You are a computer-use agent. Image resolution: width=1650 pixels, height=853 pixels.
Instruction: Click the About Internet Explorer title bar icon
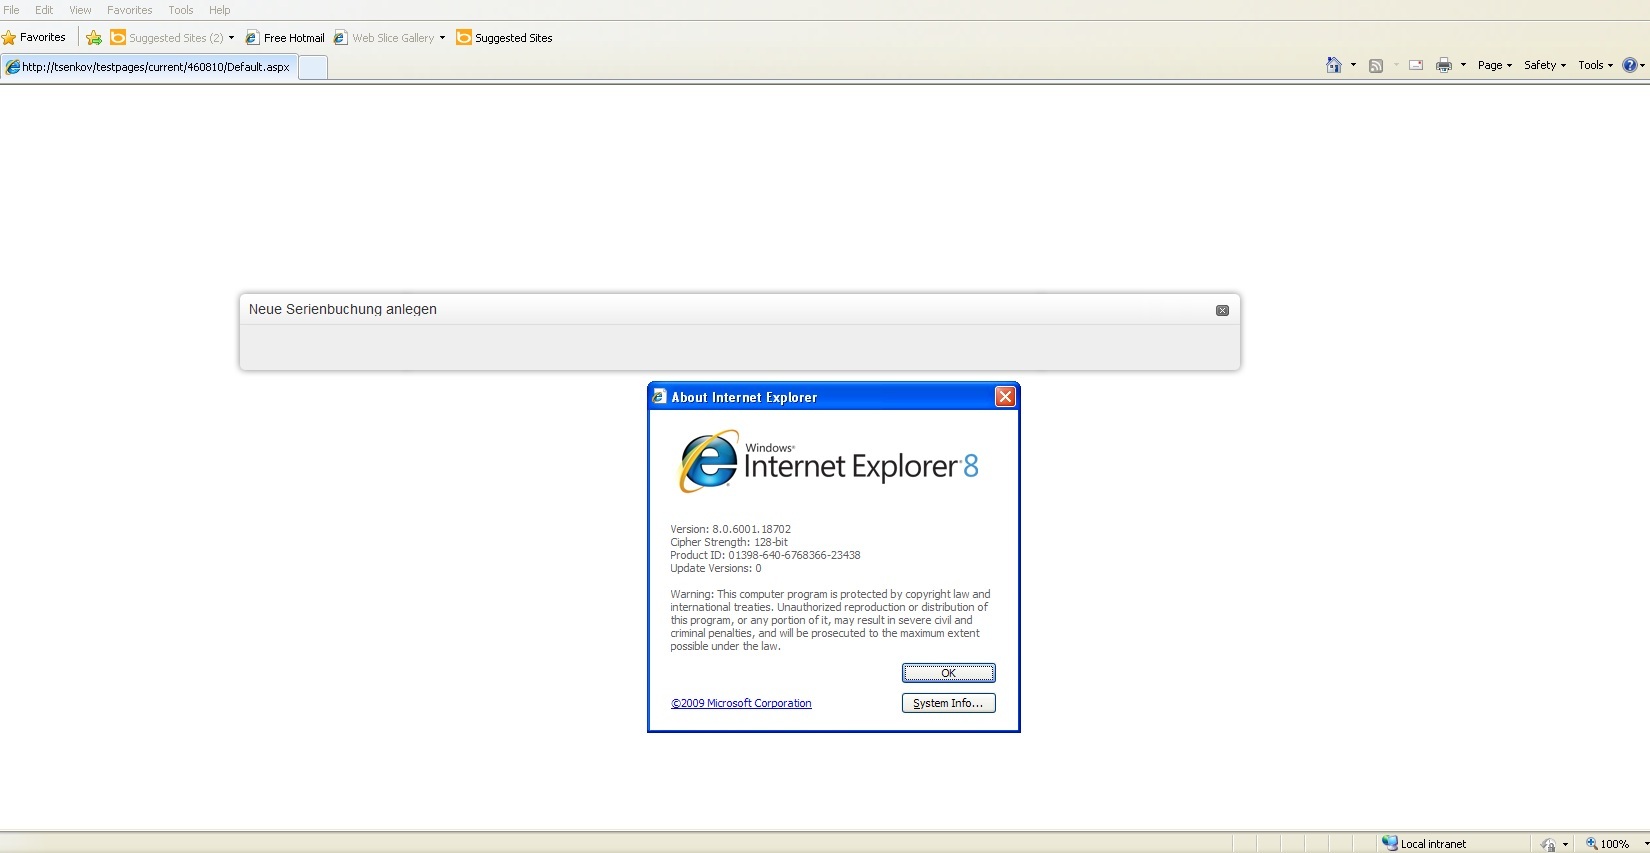point(659,397)
